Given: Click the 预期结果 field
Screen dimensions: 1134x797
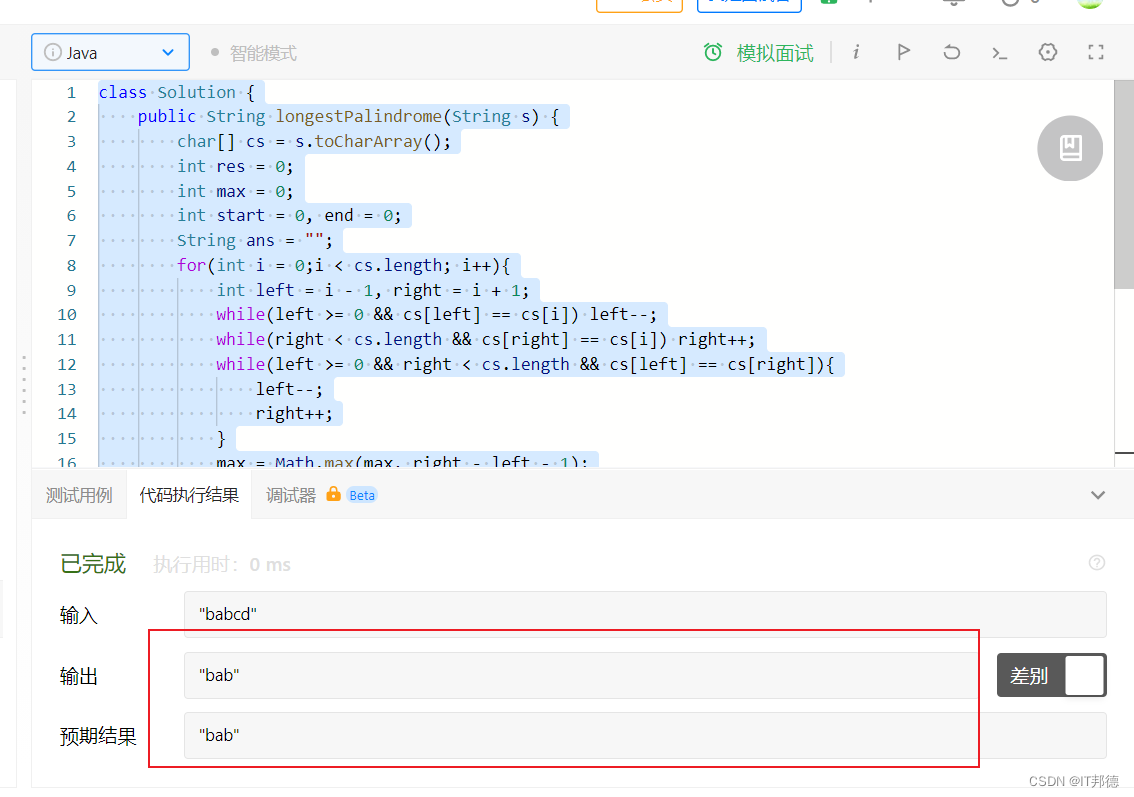Looking at the screenshot, I should click(645, 736).
